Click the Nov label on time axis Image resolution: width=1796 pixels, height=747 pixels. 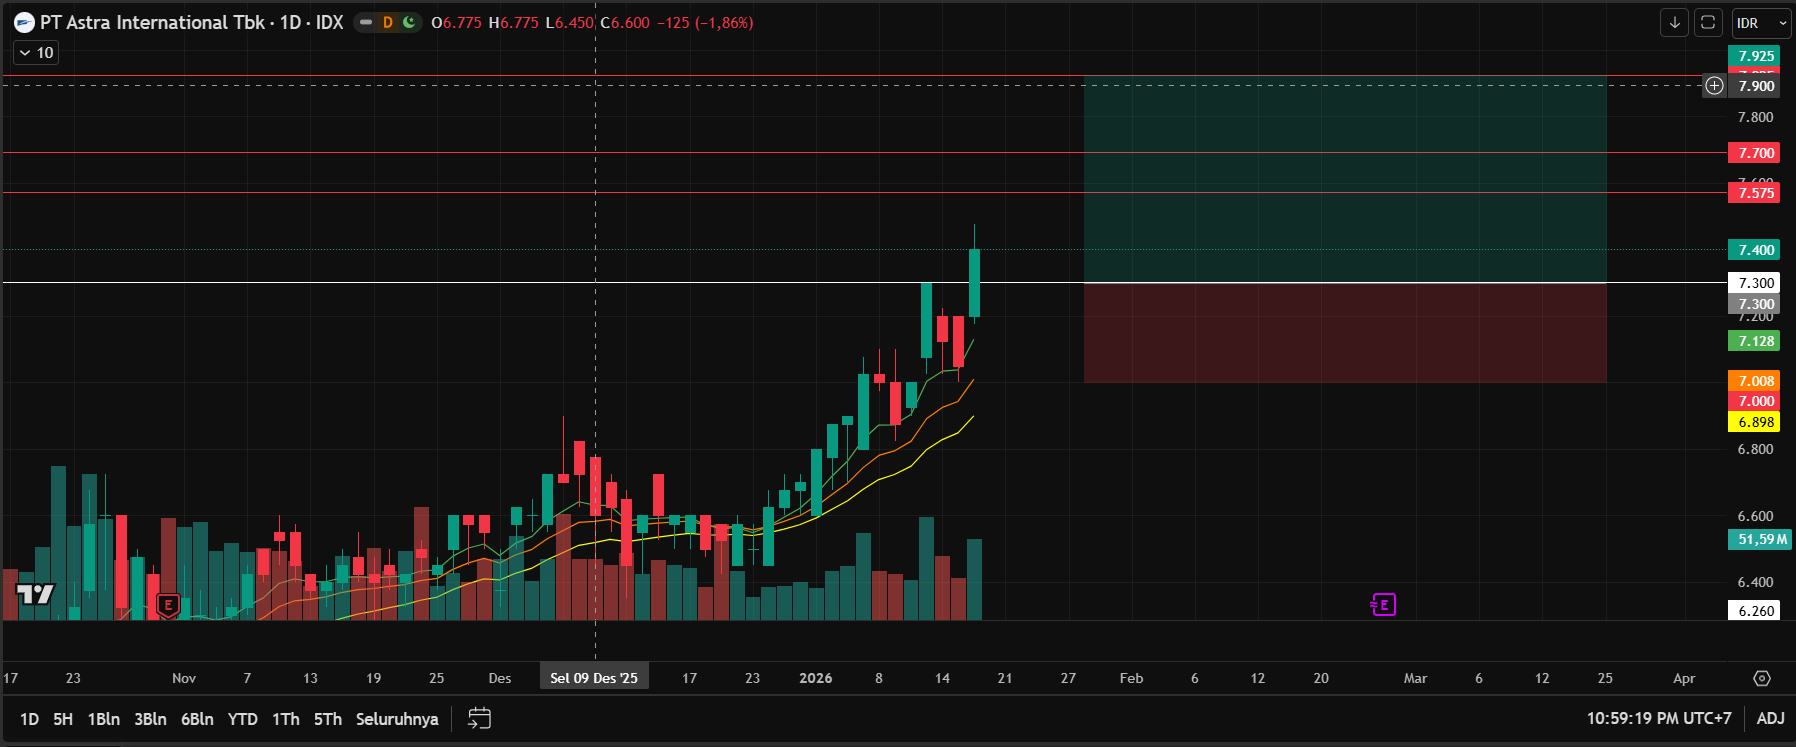click(184, 678)
